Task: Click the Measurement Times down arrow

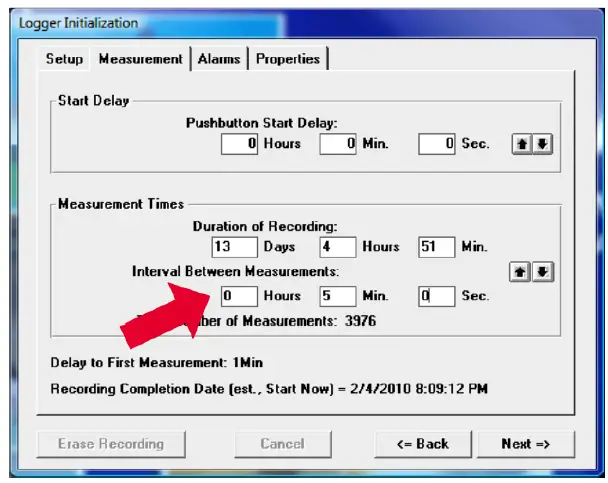Action: coord(543,272)
